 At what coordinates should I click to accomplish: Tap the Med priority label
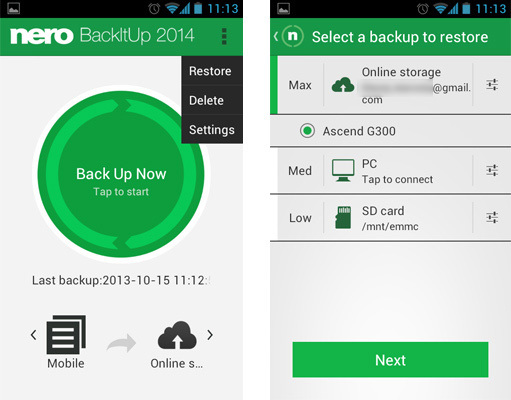coord(300,171)
